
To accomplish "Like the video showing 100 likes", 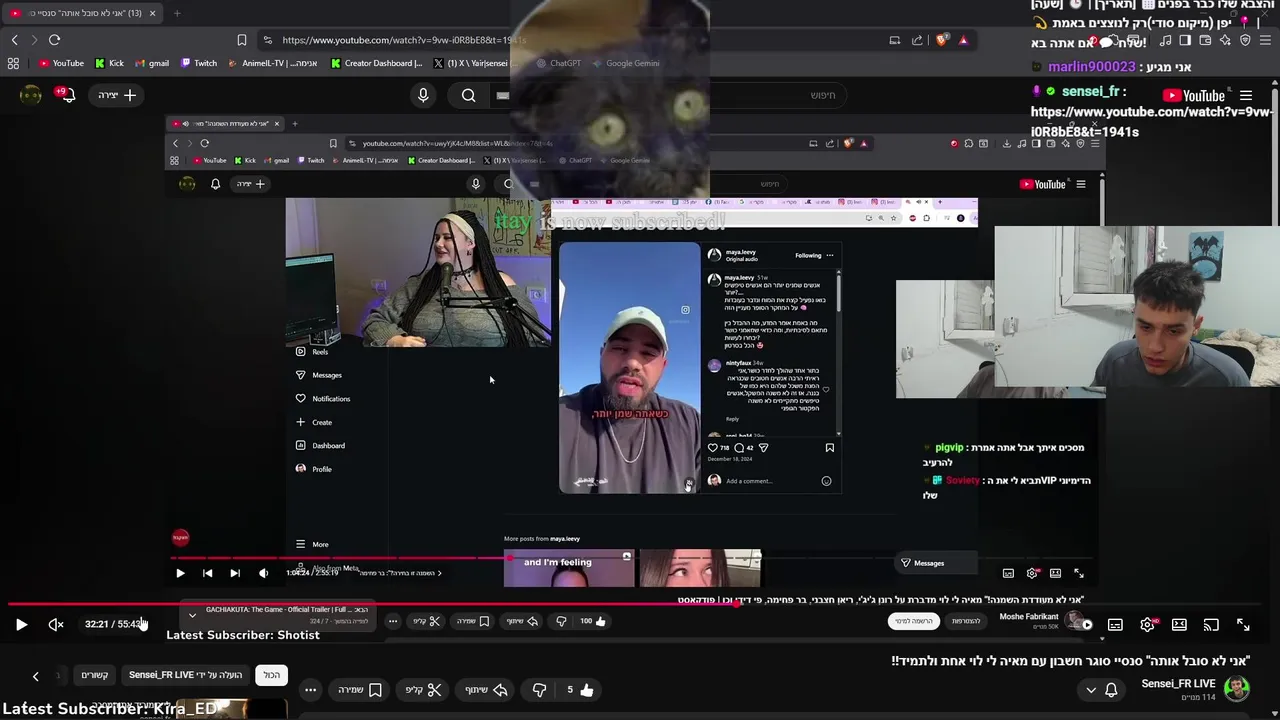I will (593, 621).
